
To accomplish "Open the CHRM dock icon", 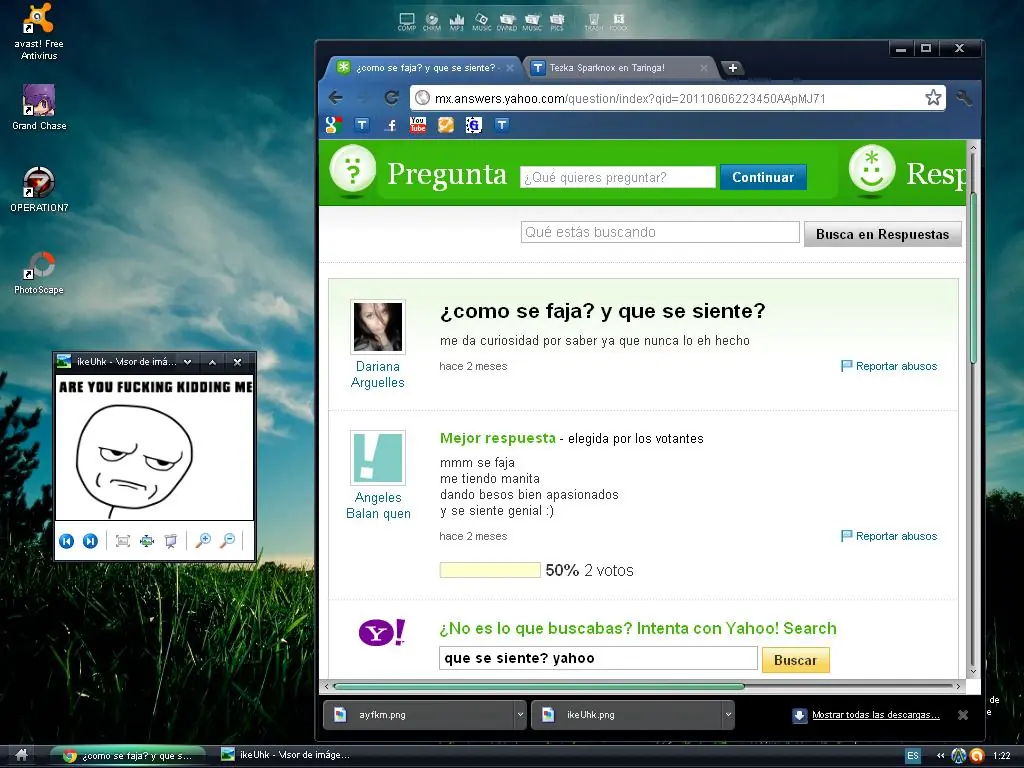I will point(432,22).
